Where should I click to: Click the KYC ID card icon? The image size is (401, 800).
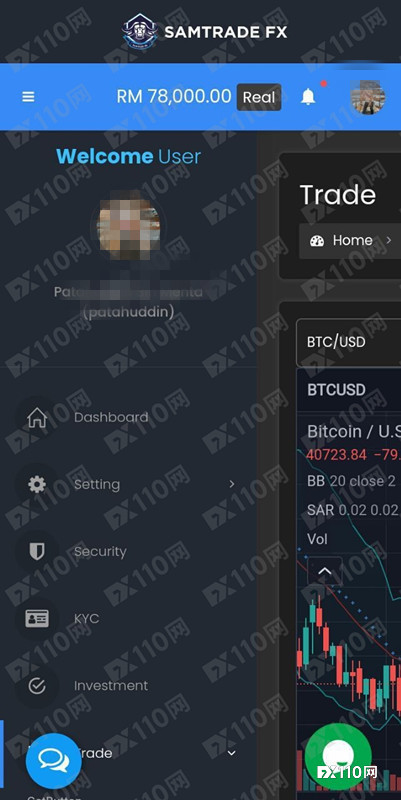click(x=37, y=619)
